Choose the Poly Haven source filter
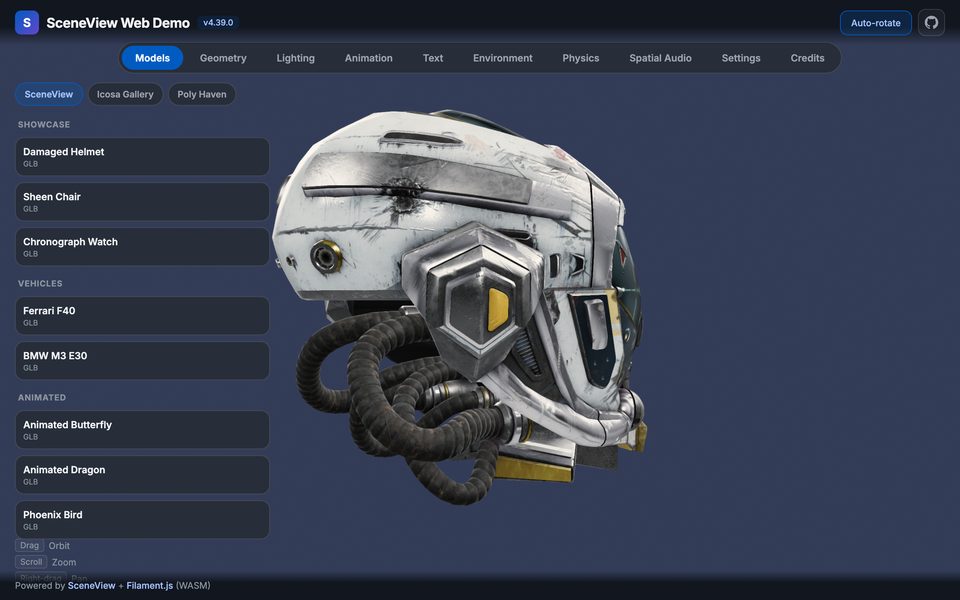The image size is (960, 600). point(202,94)
